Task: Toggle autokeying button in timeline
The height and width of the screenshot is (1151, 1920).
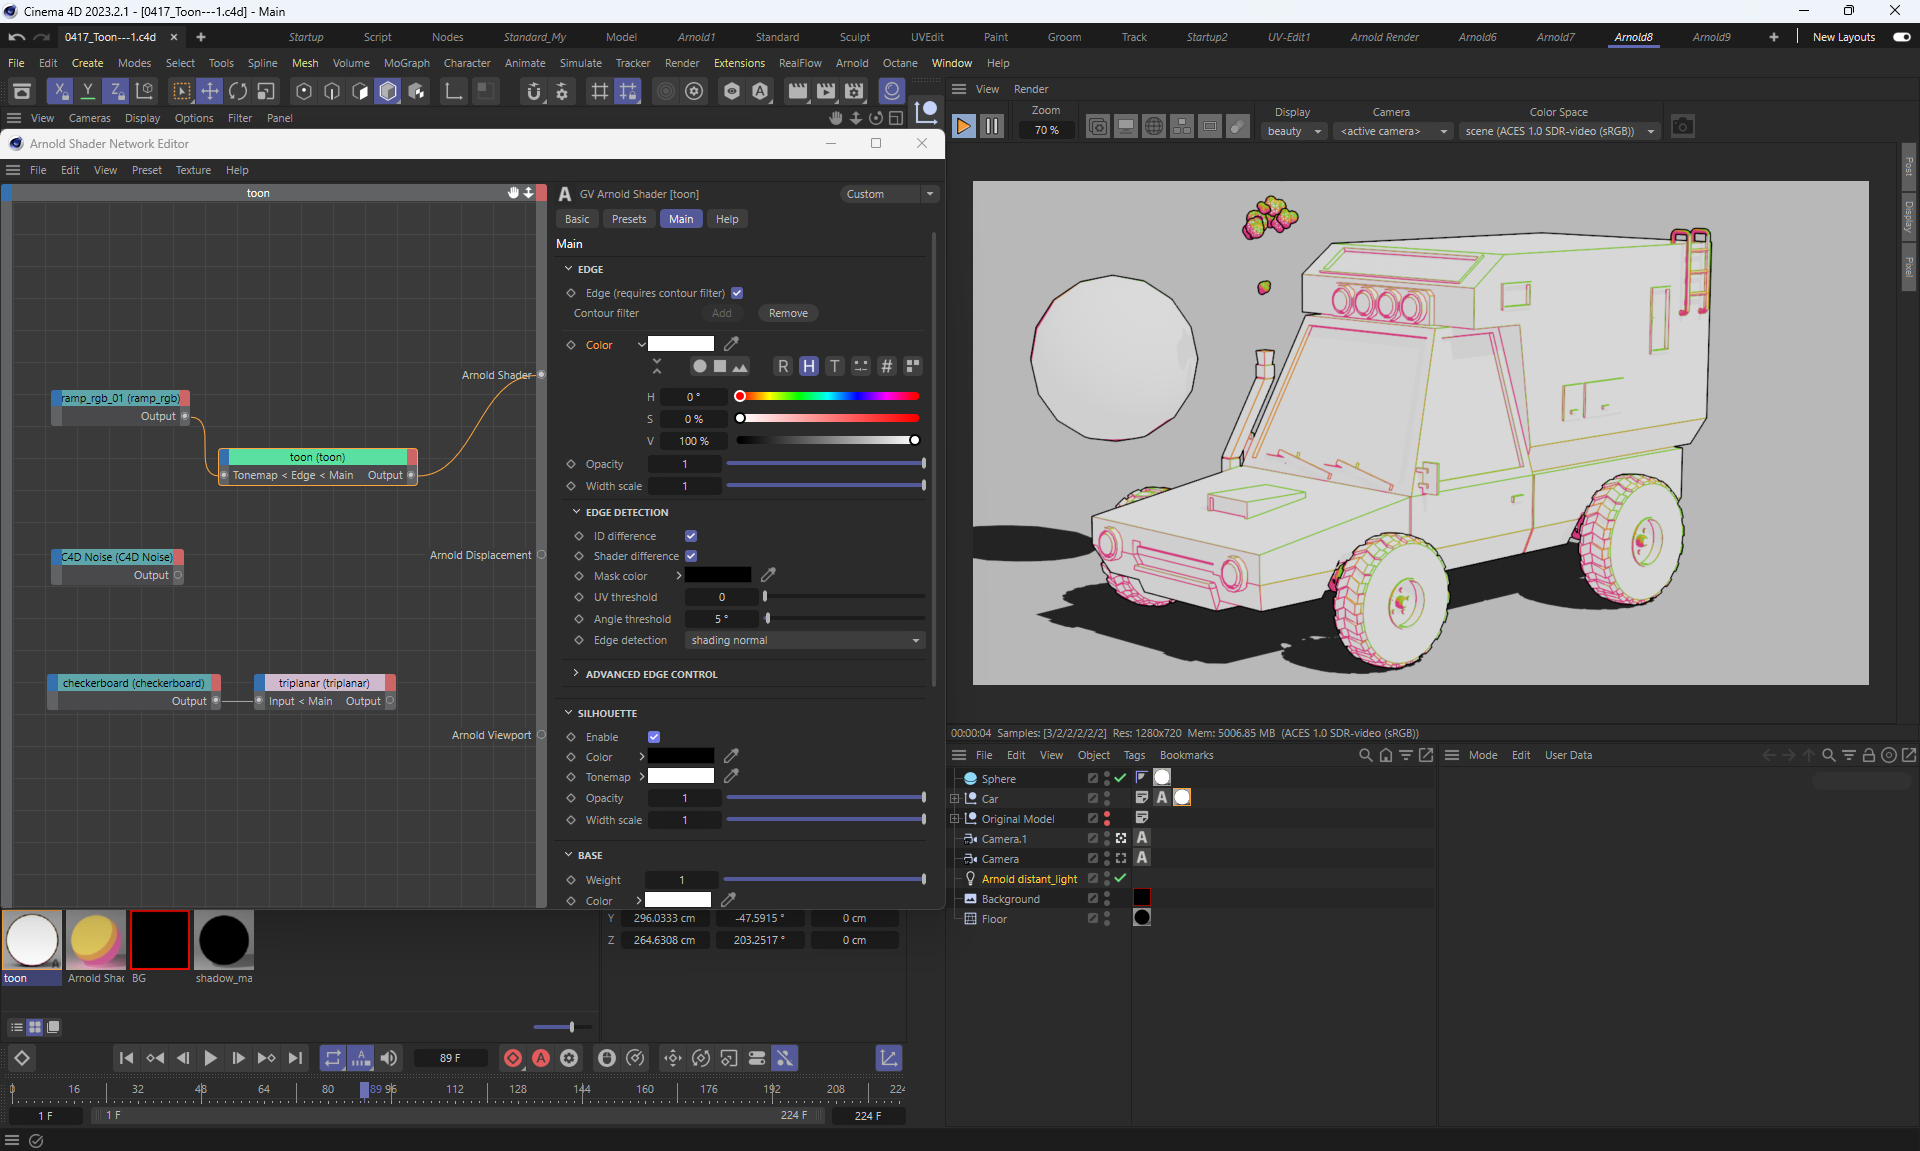Action: click(x=541, y=1058)
